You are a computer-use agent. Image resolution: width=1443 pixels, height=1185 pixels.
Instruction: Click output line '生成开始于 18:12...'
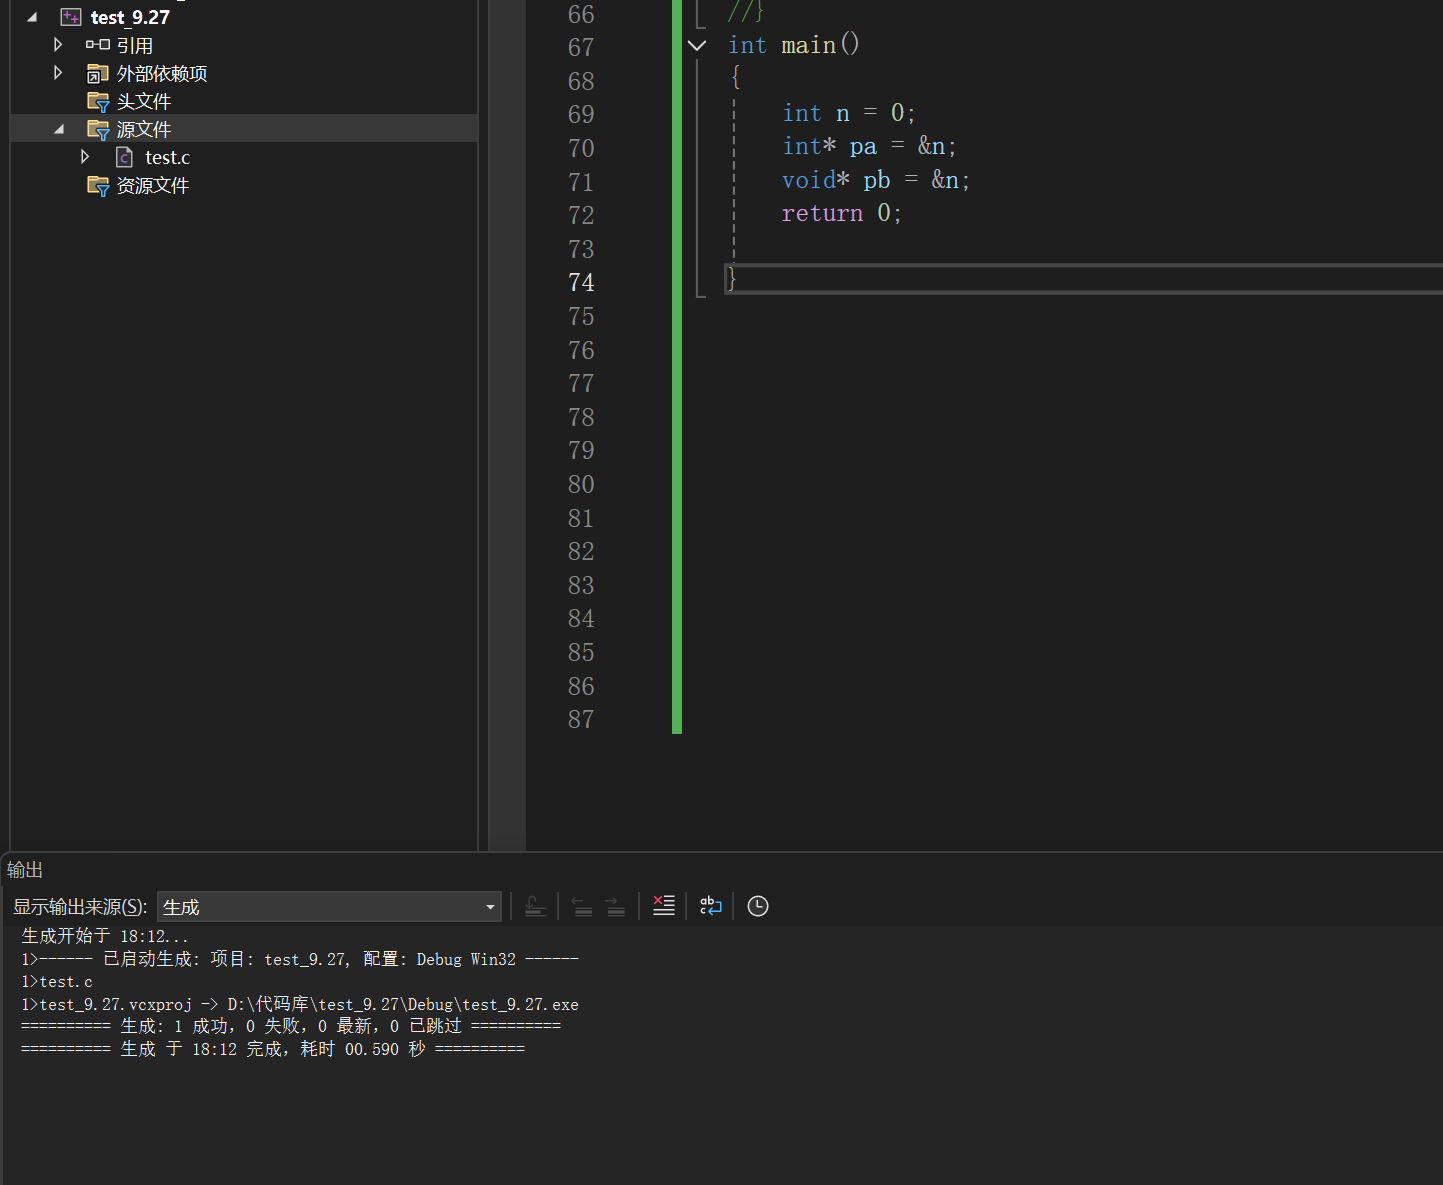(105, 936)
